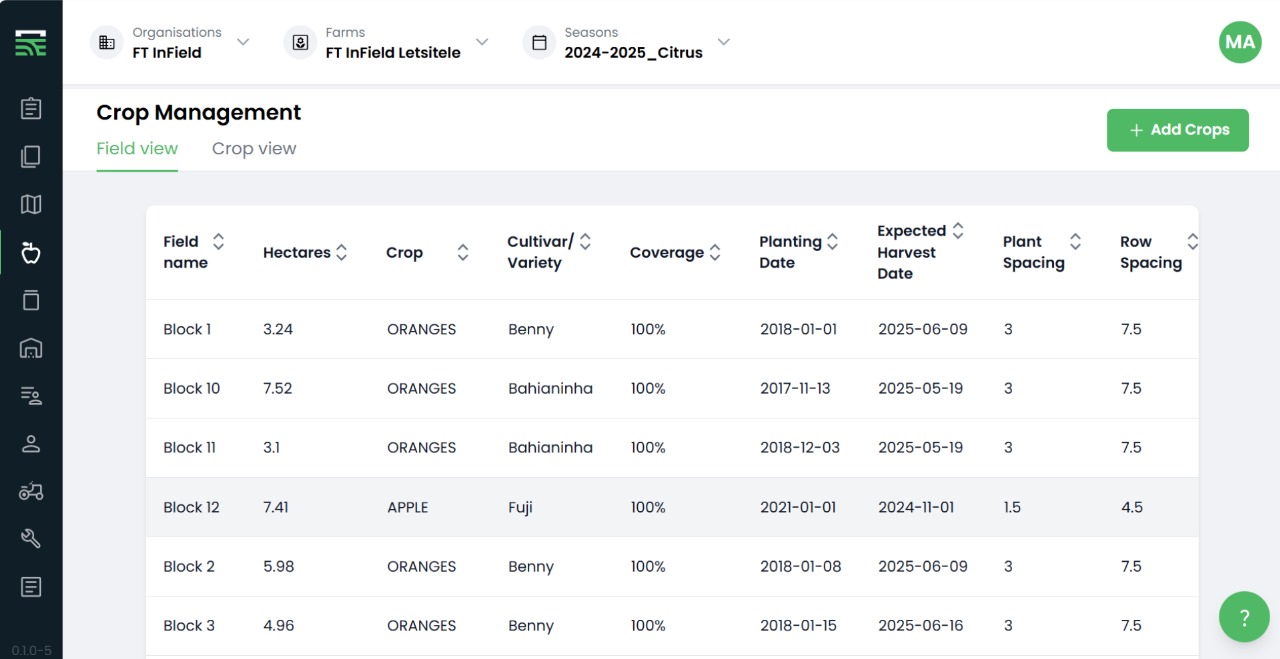The width and height of the screenshot is (1280, 659).
Task: Click the Add Crops button
Action: click(x=1178, y=130)
